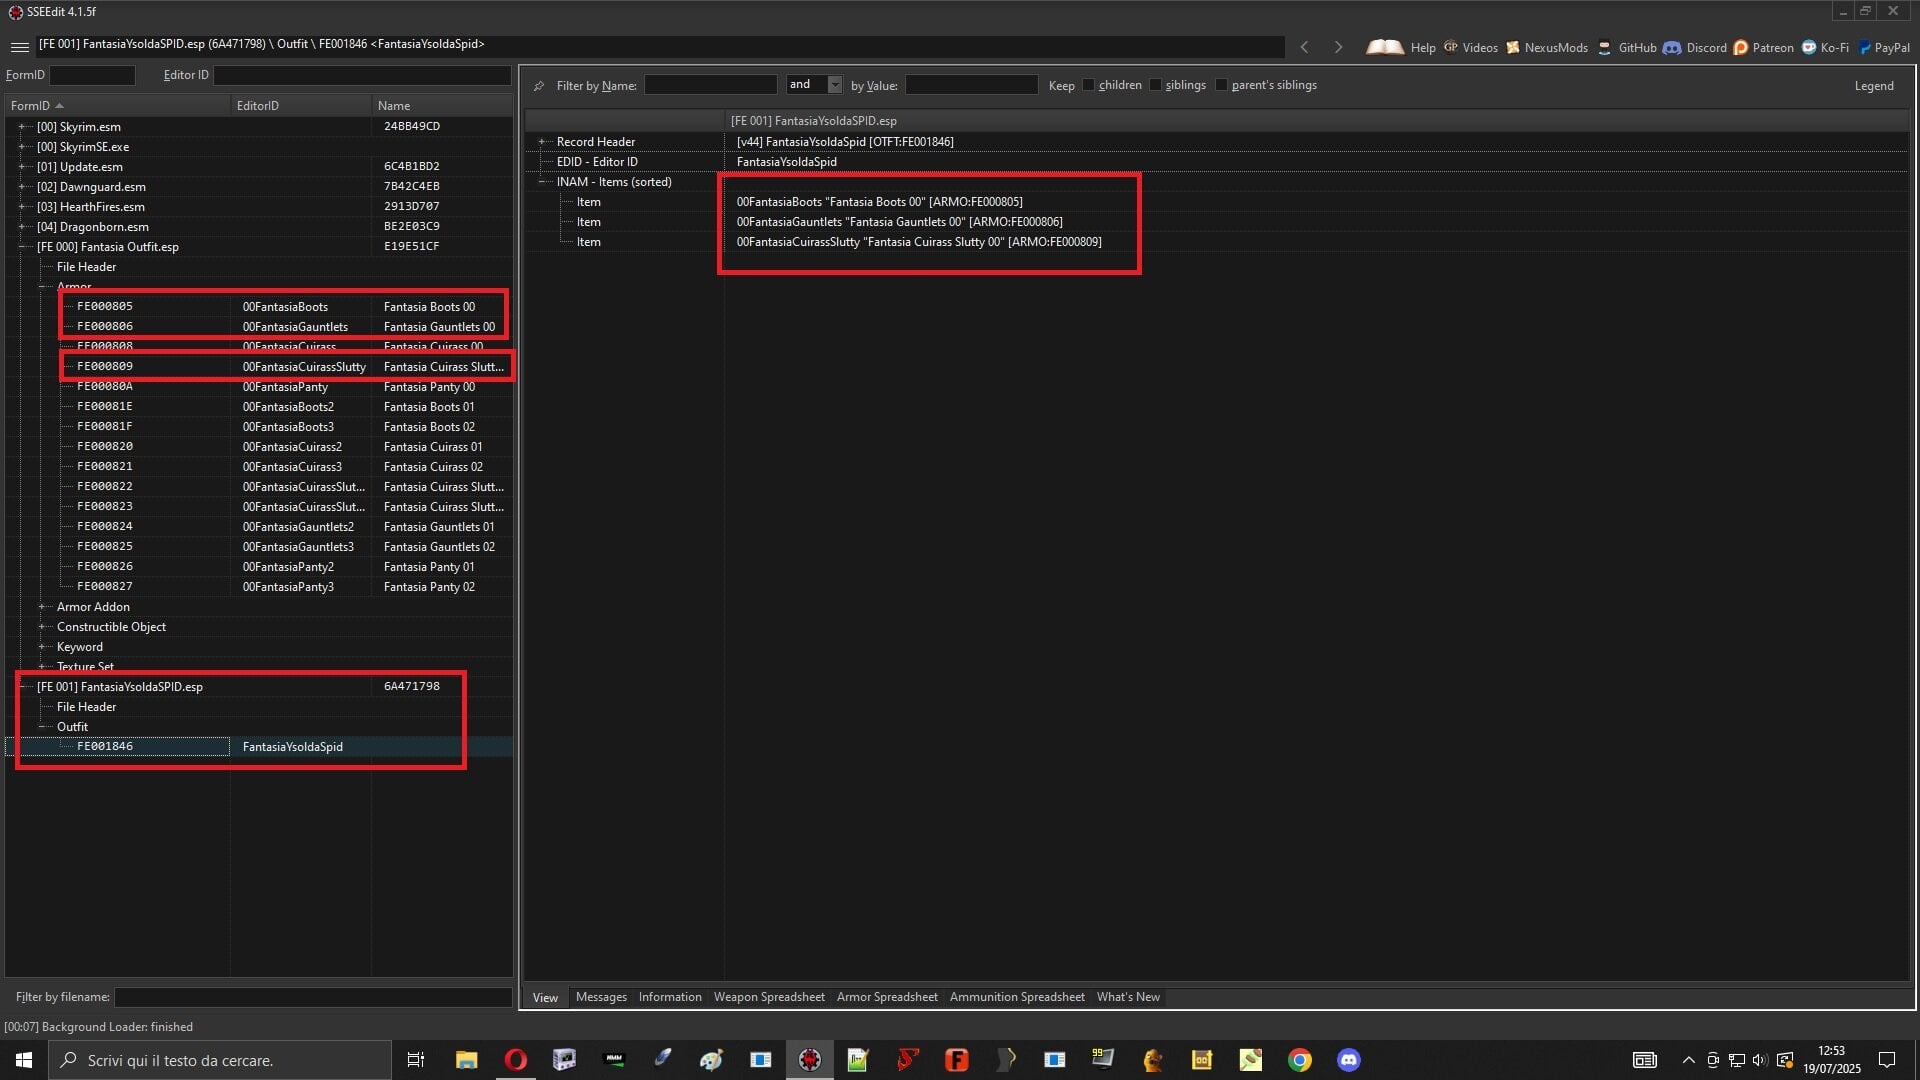The image size is (1920, 1080).
Task: Expand the Record Header row
Action: pyautogui.click(x=542, y=142)
